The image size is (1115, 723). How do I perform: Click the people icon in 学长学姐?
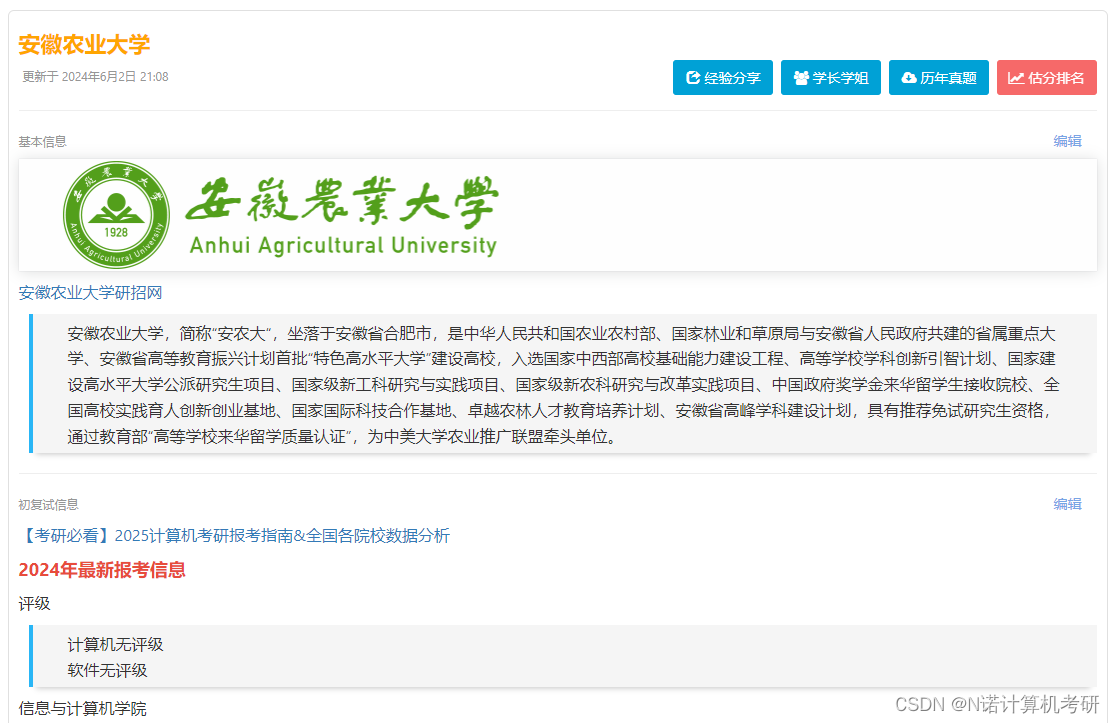(x=801, y=77)
